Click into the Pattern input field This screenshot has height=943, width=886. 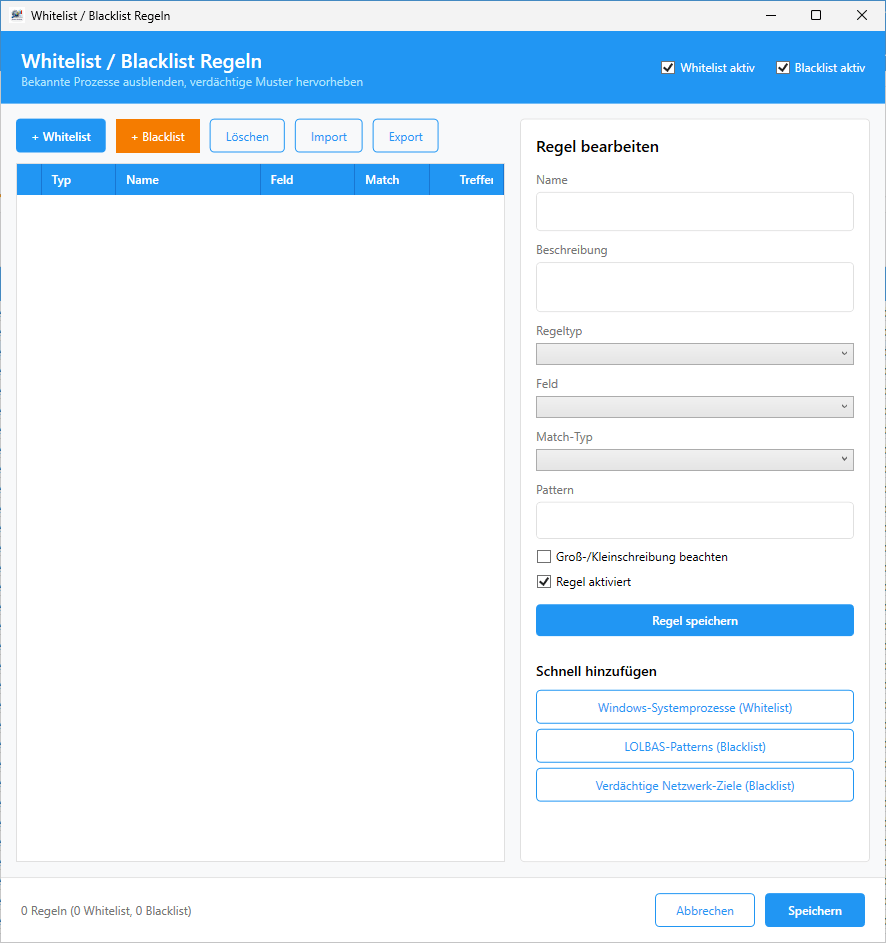click(x=694, y=520)
